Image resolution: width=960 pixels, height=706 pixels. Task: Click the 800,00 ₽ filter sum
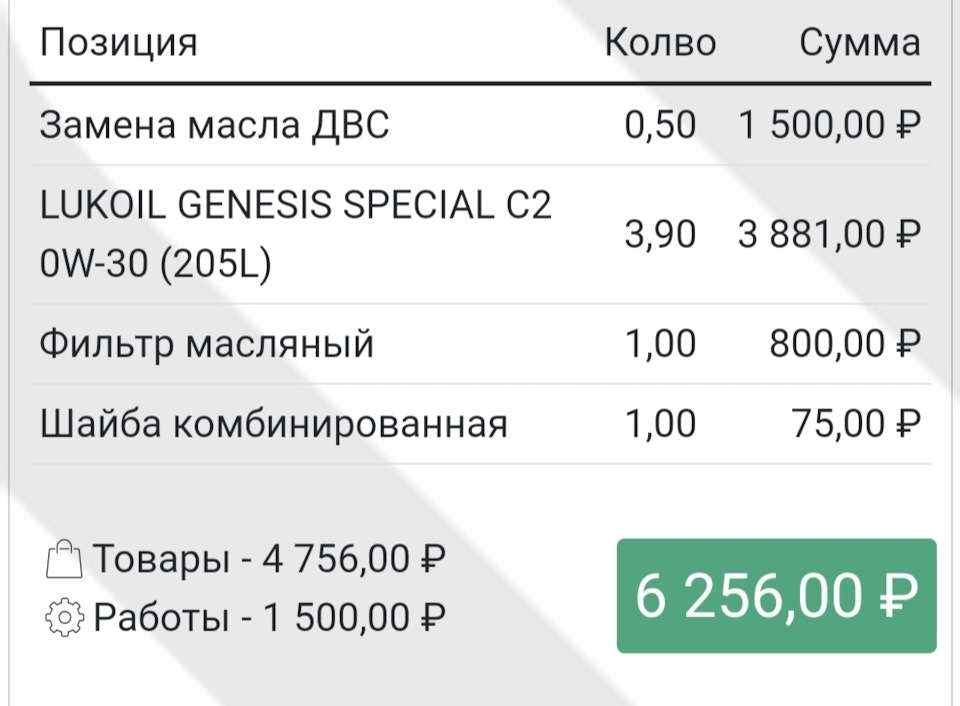pos(845,344)
